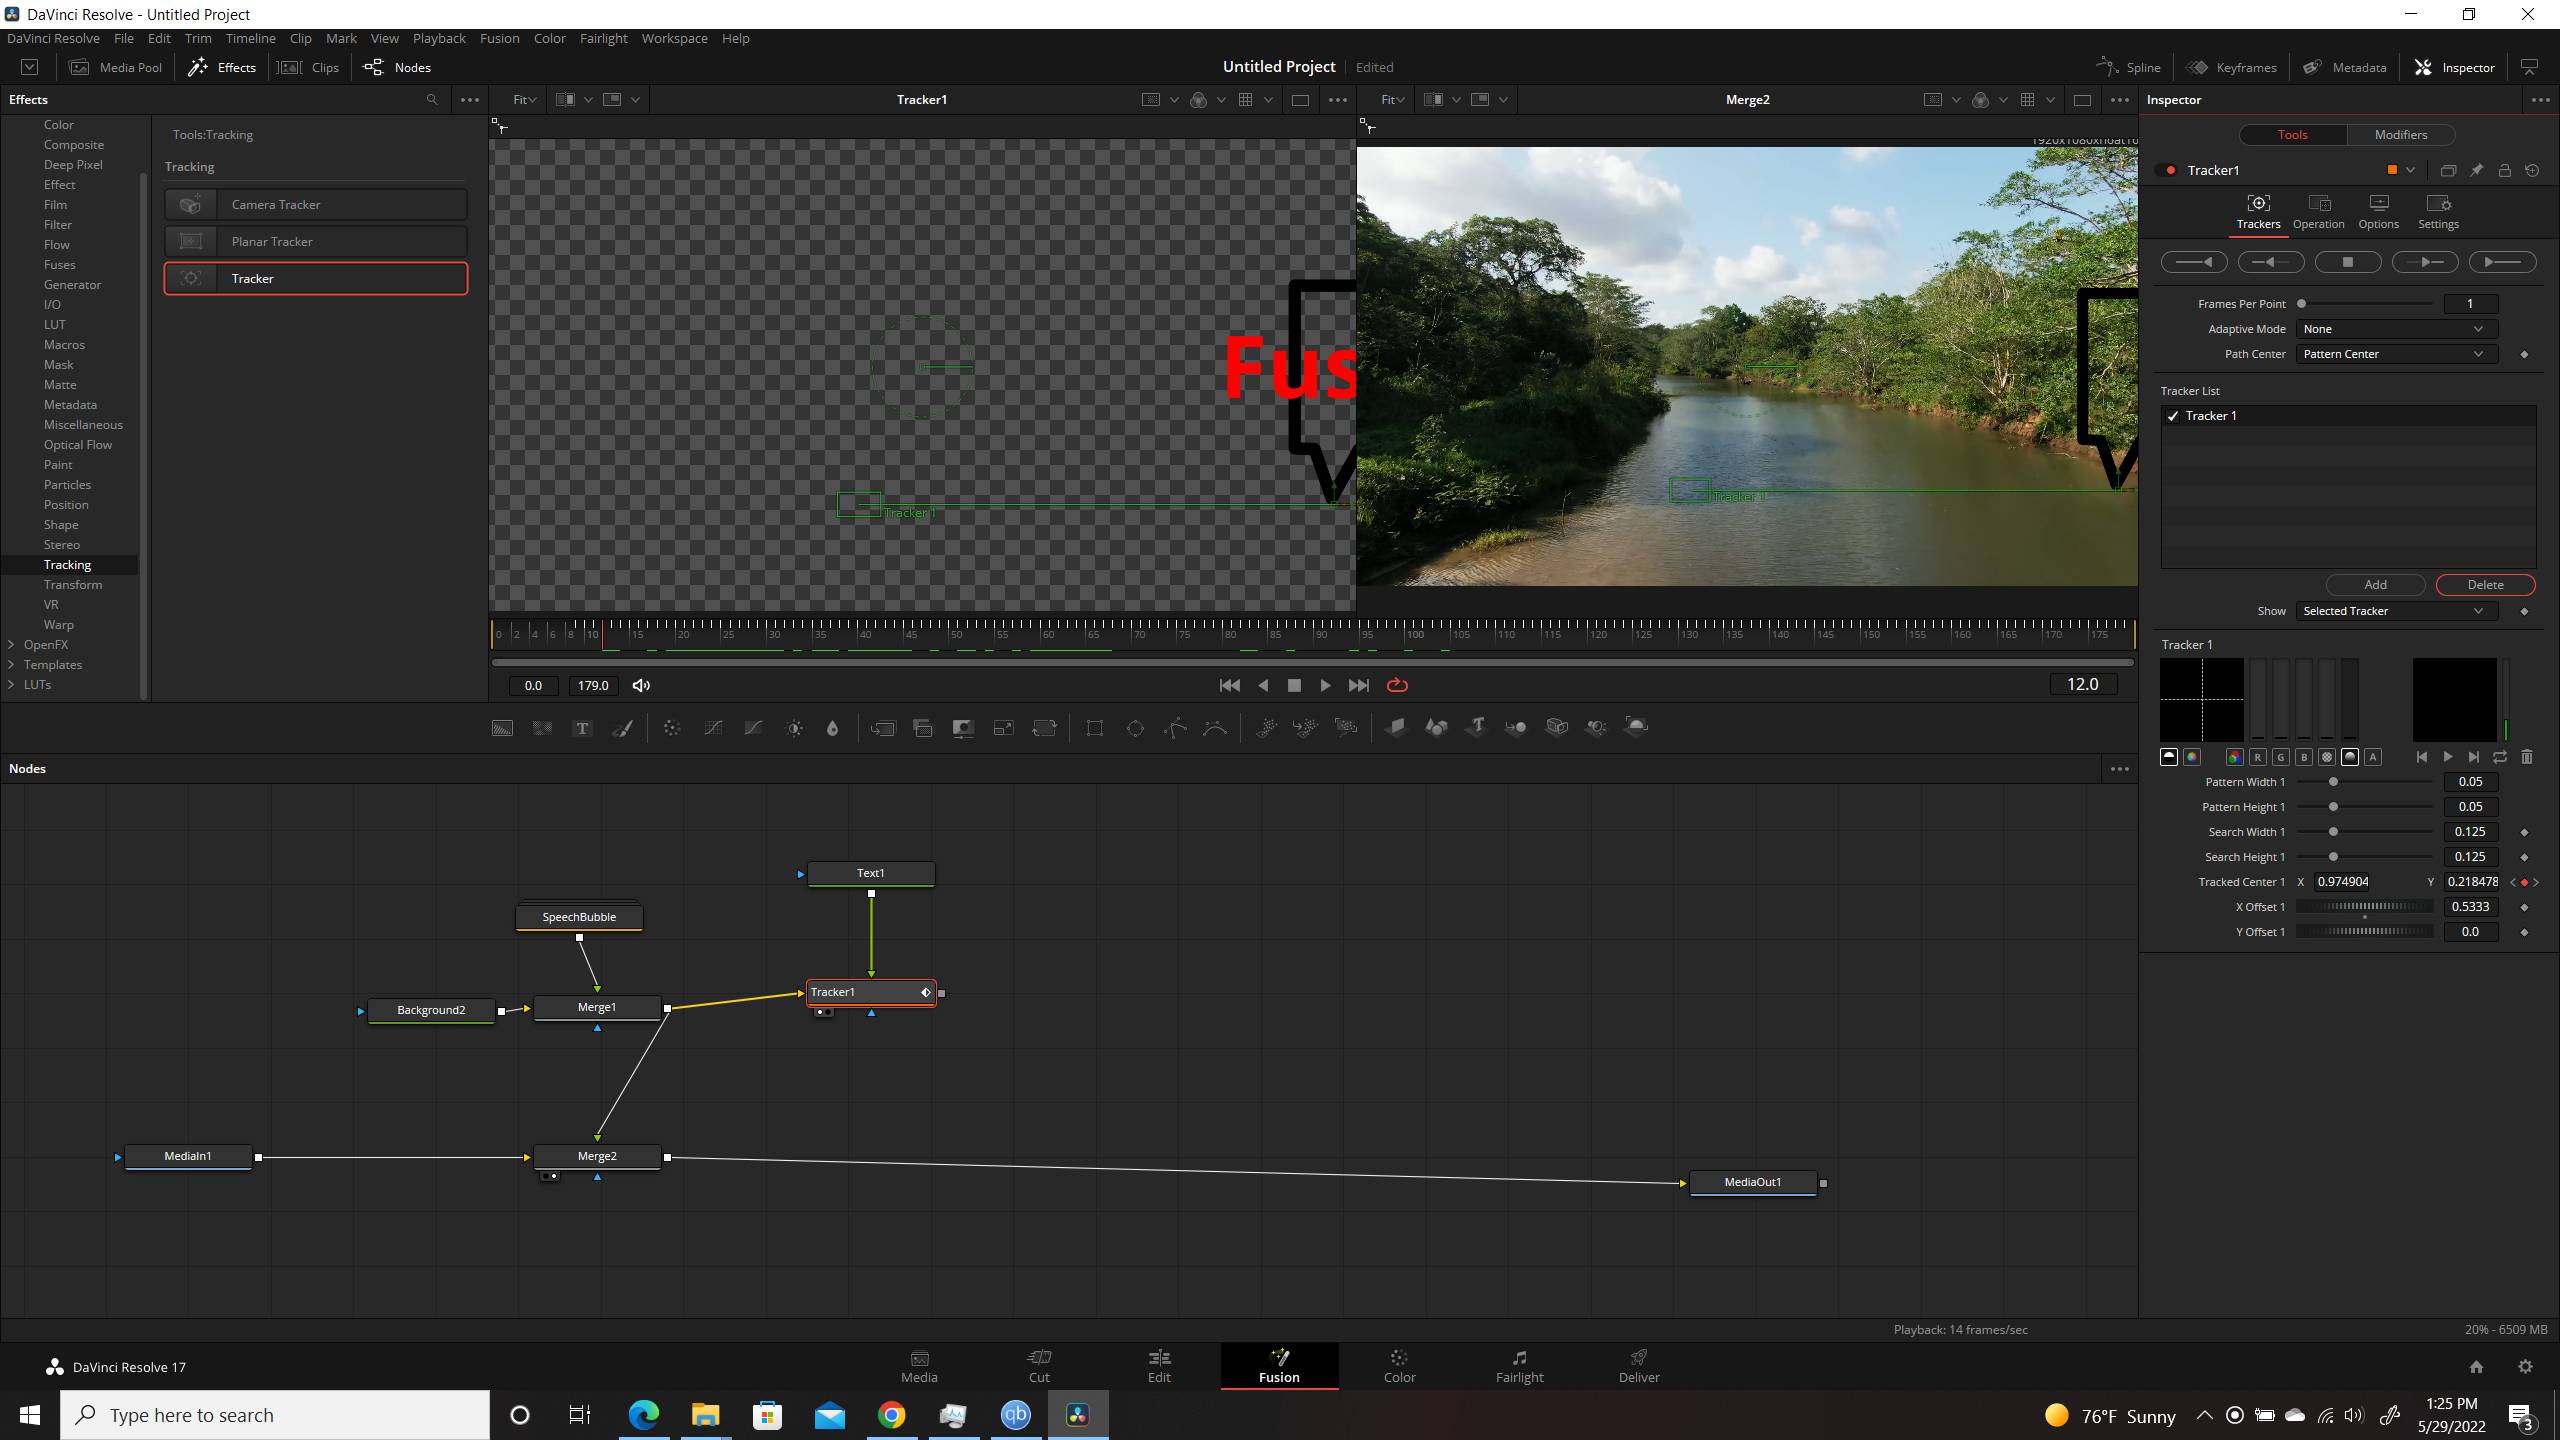Select the Inspector panel icon
The height and width of the screenshot is (1440, 2560).
2423,67
